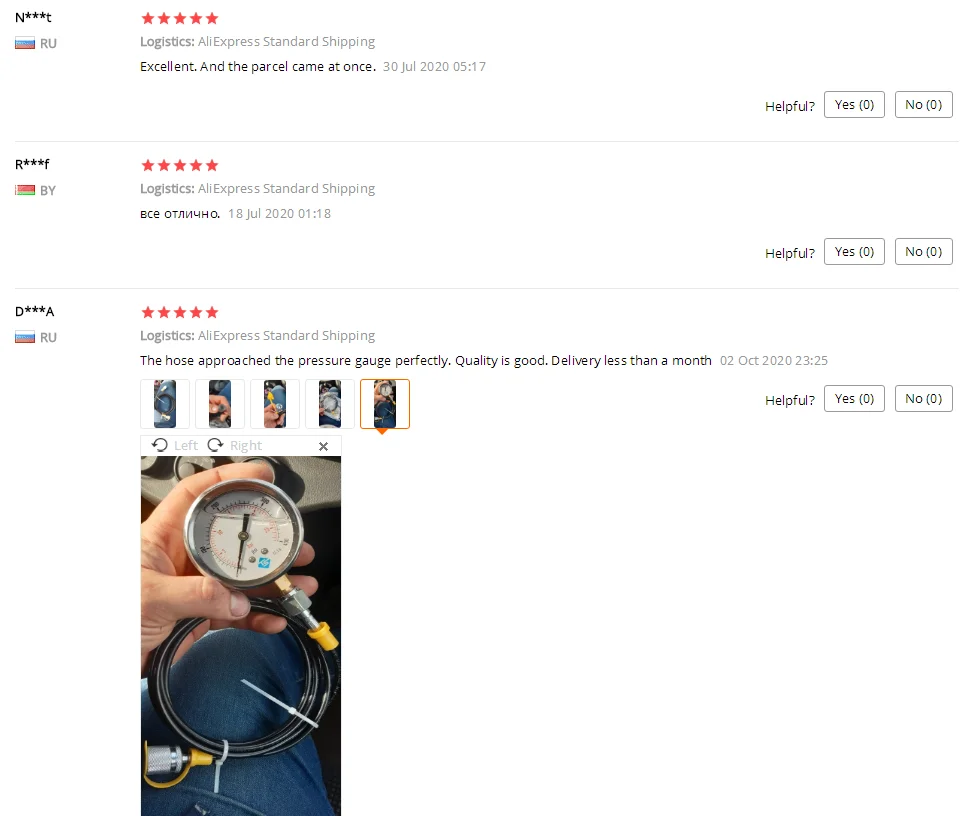Vote Yes on R***f's review
The width and height of the screenshot is (962, 816).
pyautogui.click(x=854, y=252)
